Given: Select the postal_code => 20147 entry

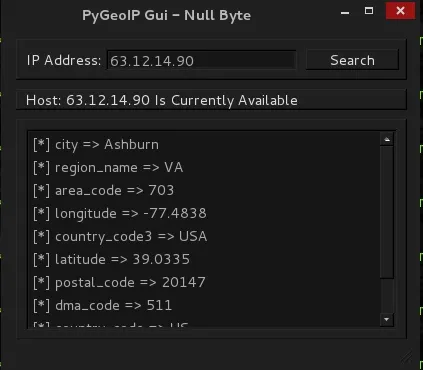Looking at the screenshot, I should (x=119, y=283).
